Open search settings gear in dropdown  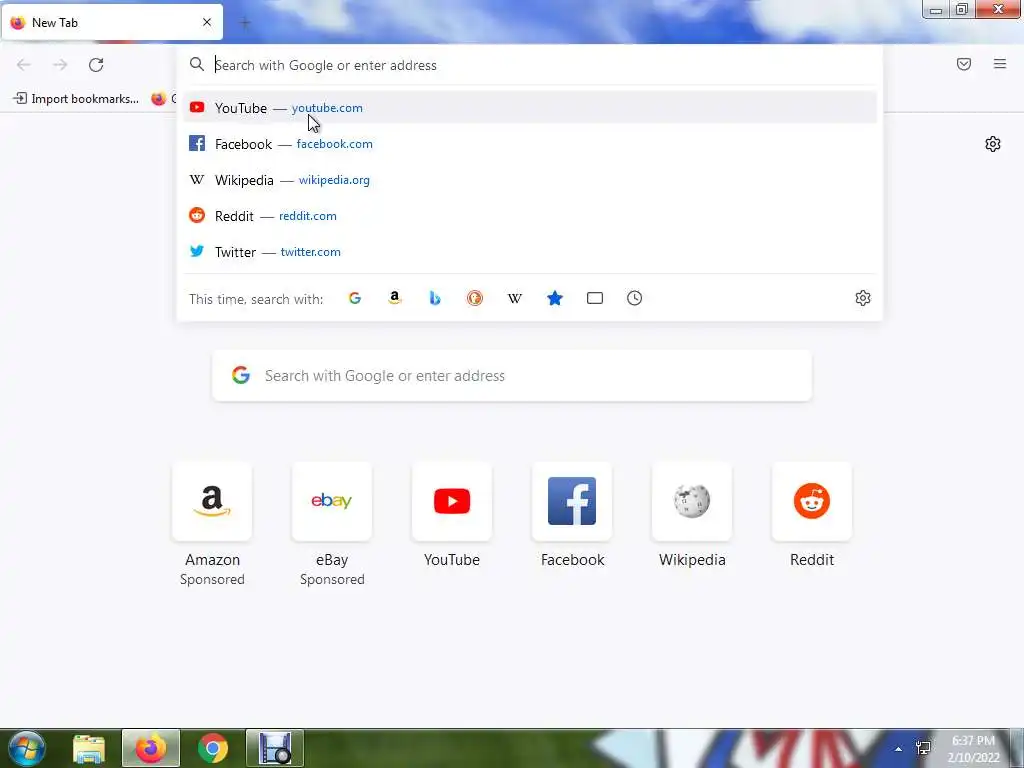863,298
